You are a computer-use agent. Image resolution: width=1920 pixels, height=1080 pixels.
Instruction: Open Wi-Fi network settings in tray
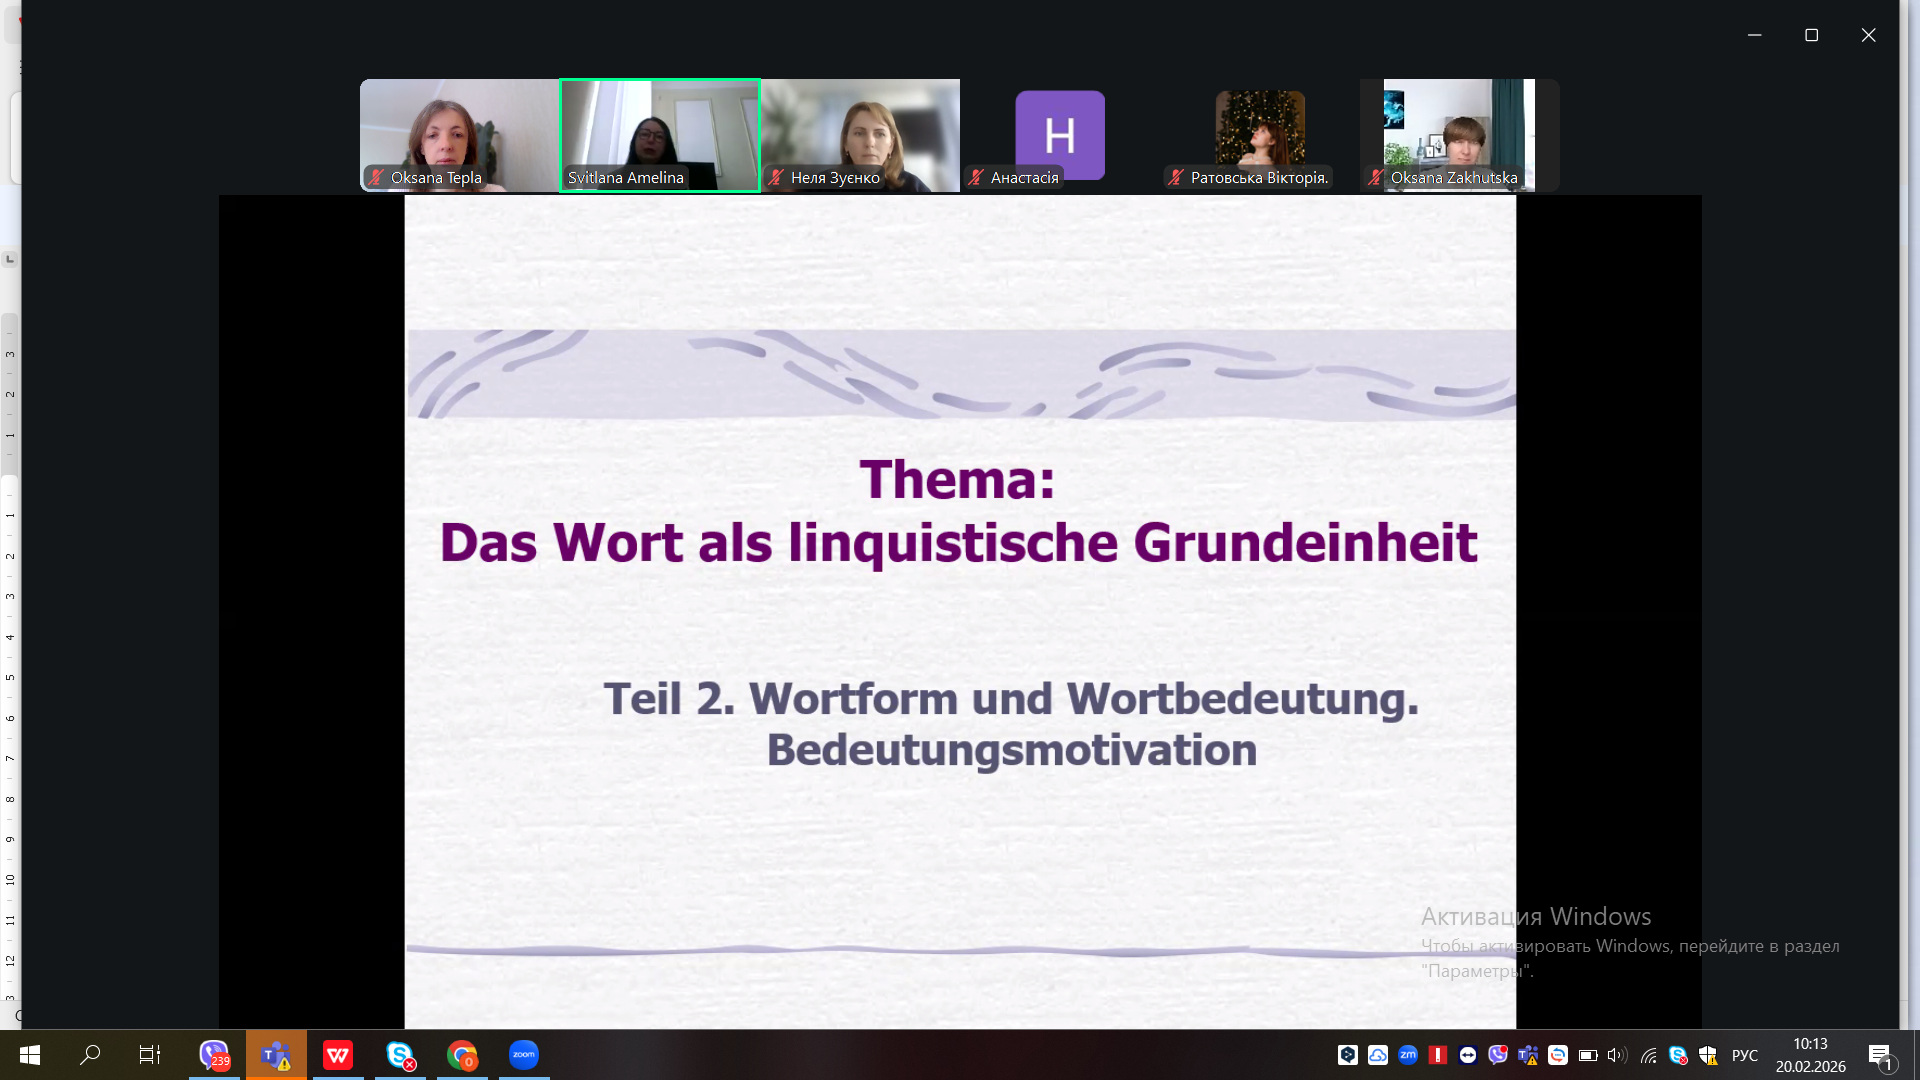coord(1648,1055)
